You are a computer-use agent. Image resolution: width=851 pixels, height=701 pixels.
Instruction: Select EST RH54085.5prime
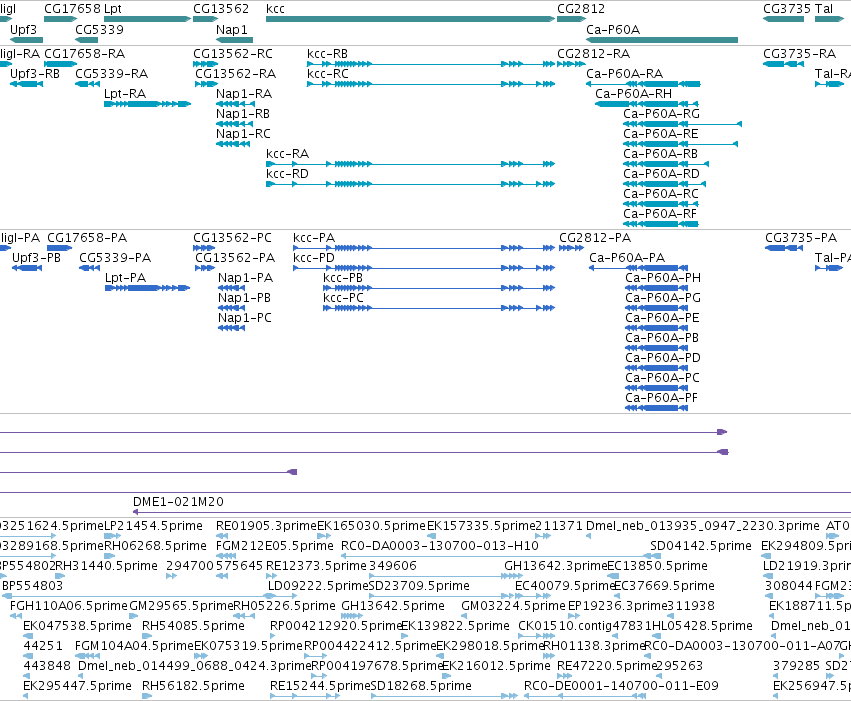pos(193,626)
